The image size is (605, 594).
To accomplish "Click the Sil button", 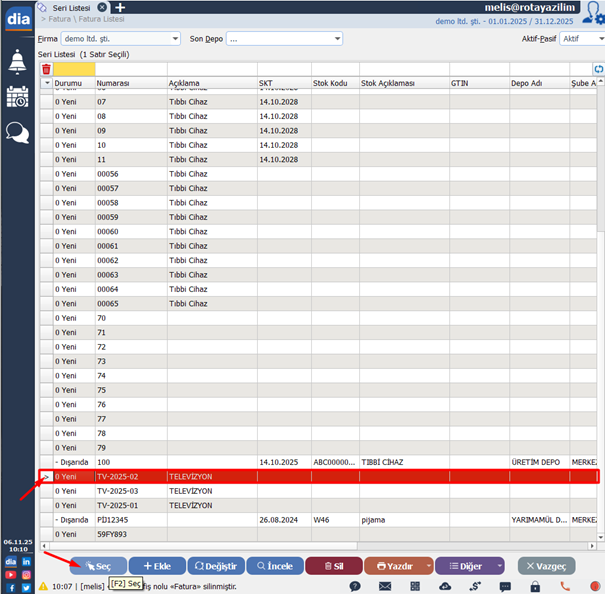I will (x=333, y=566).
